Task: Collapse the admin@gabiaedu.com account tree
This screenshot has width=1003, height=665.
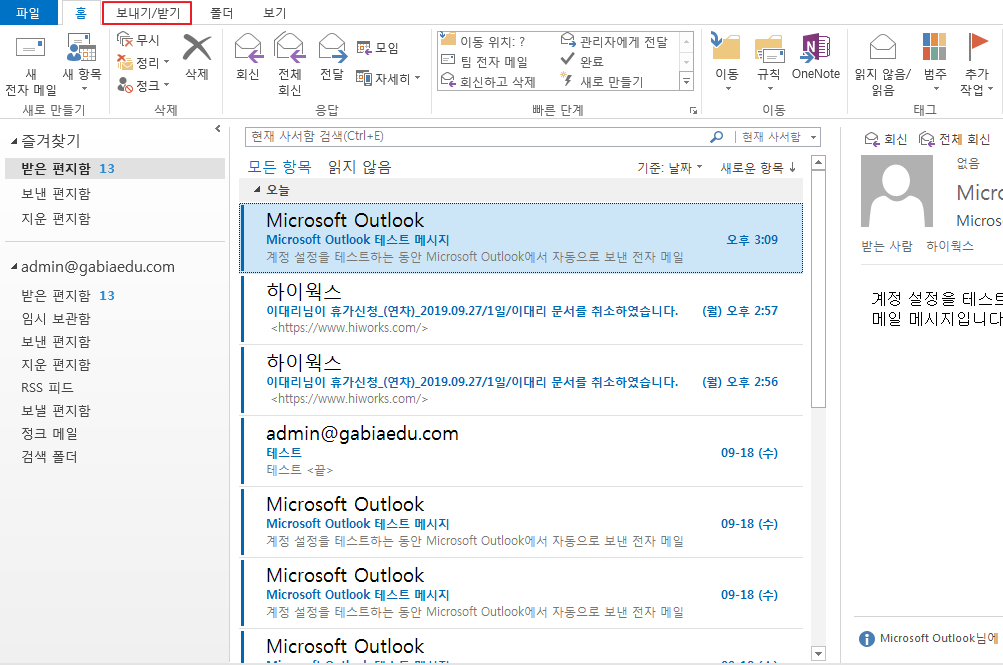Action: (14, 267)
